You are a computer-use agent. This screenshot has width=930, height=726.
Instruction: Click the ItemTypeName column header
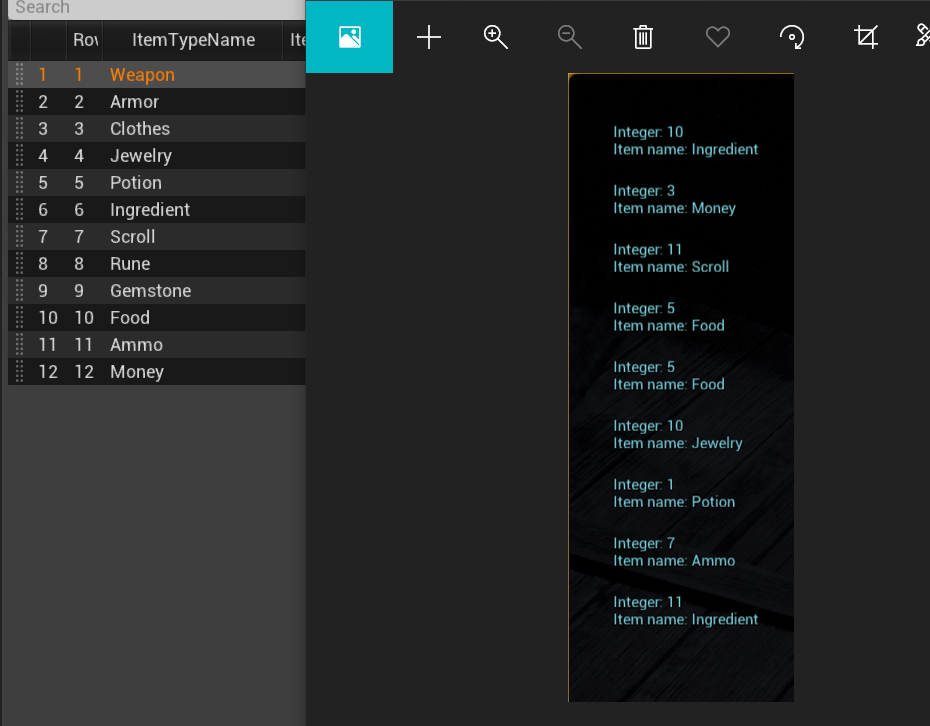[193, 40]
